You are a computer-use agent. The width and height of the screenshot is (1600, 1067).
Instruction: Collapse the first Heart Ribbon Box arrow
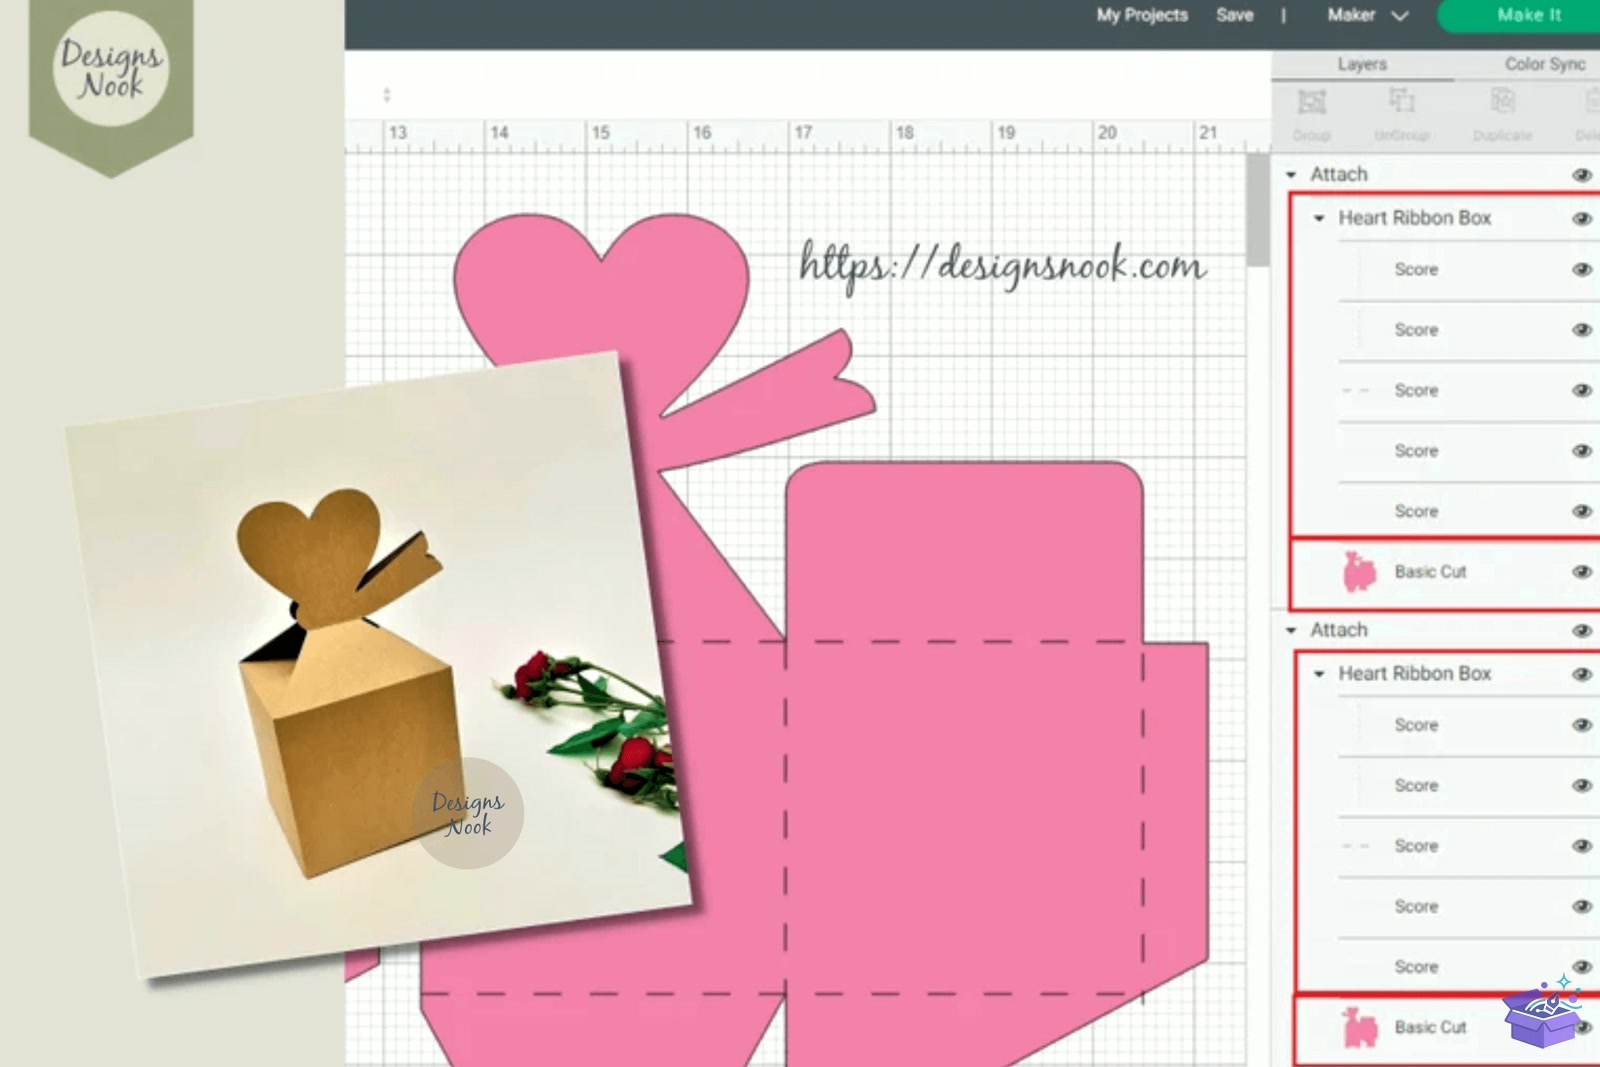[x=1319, y=218]
